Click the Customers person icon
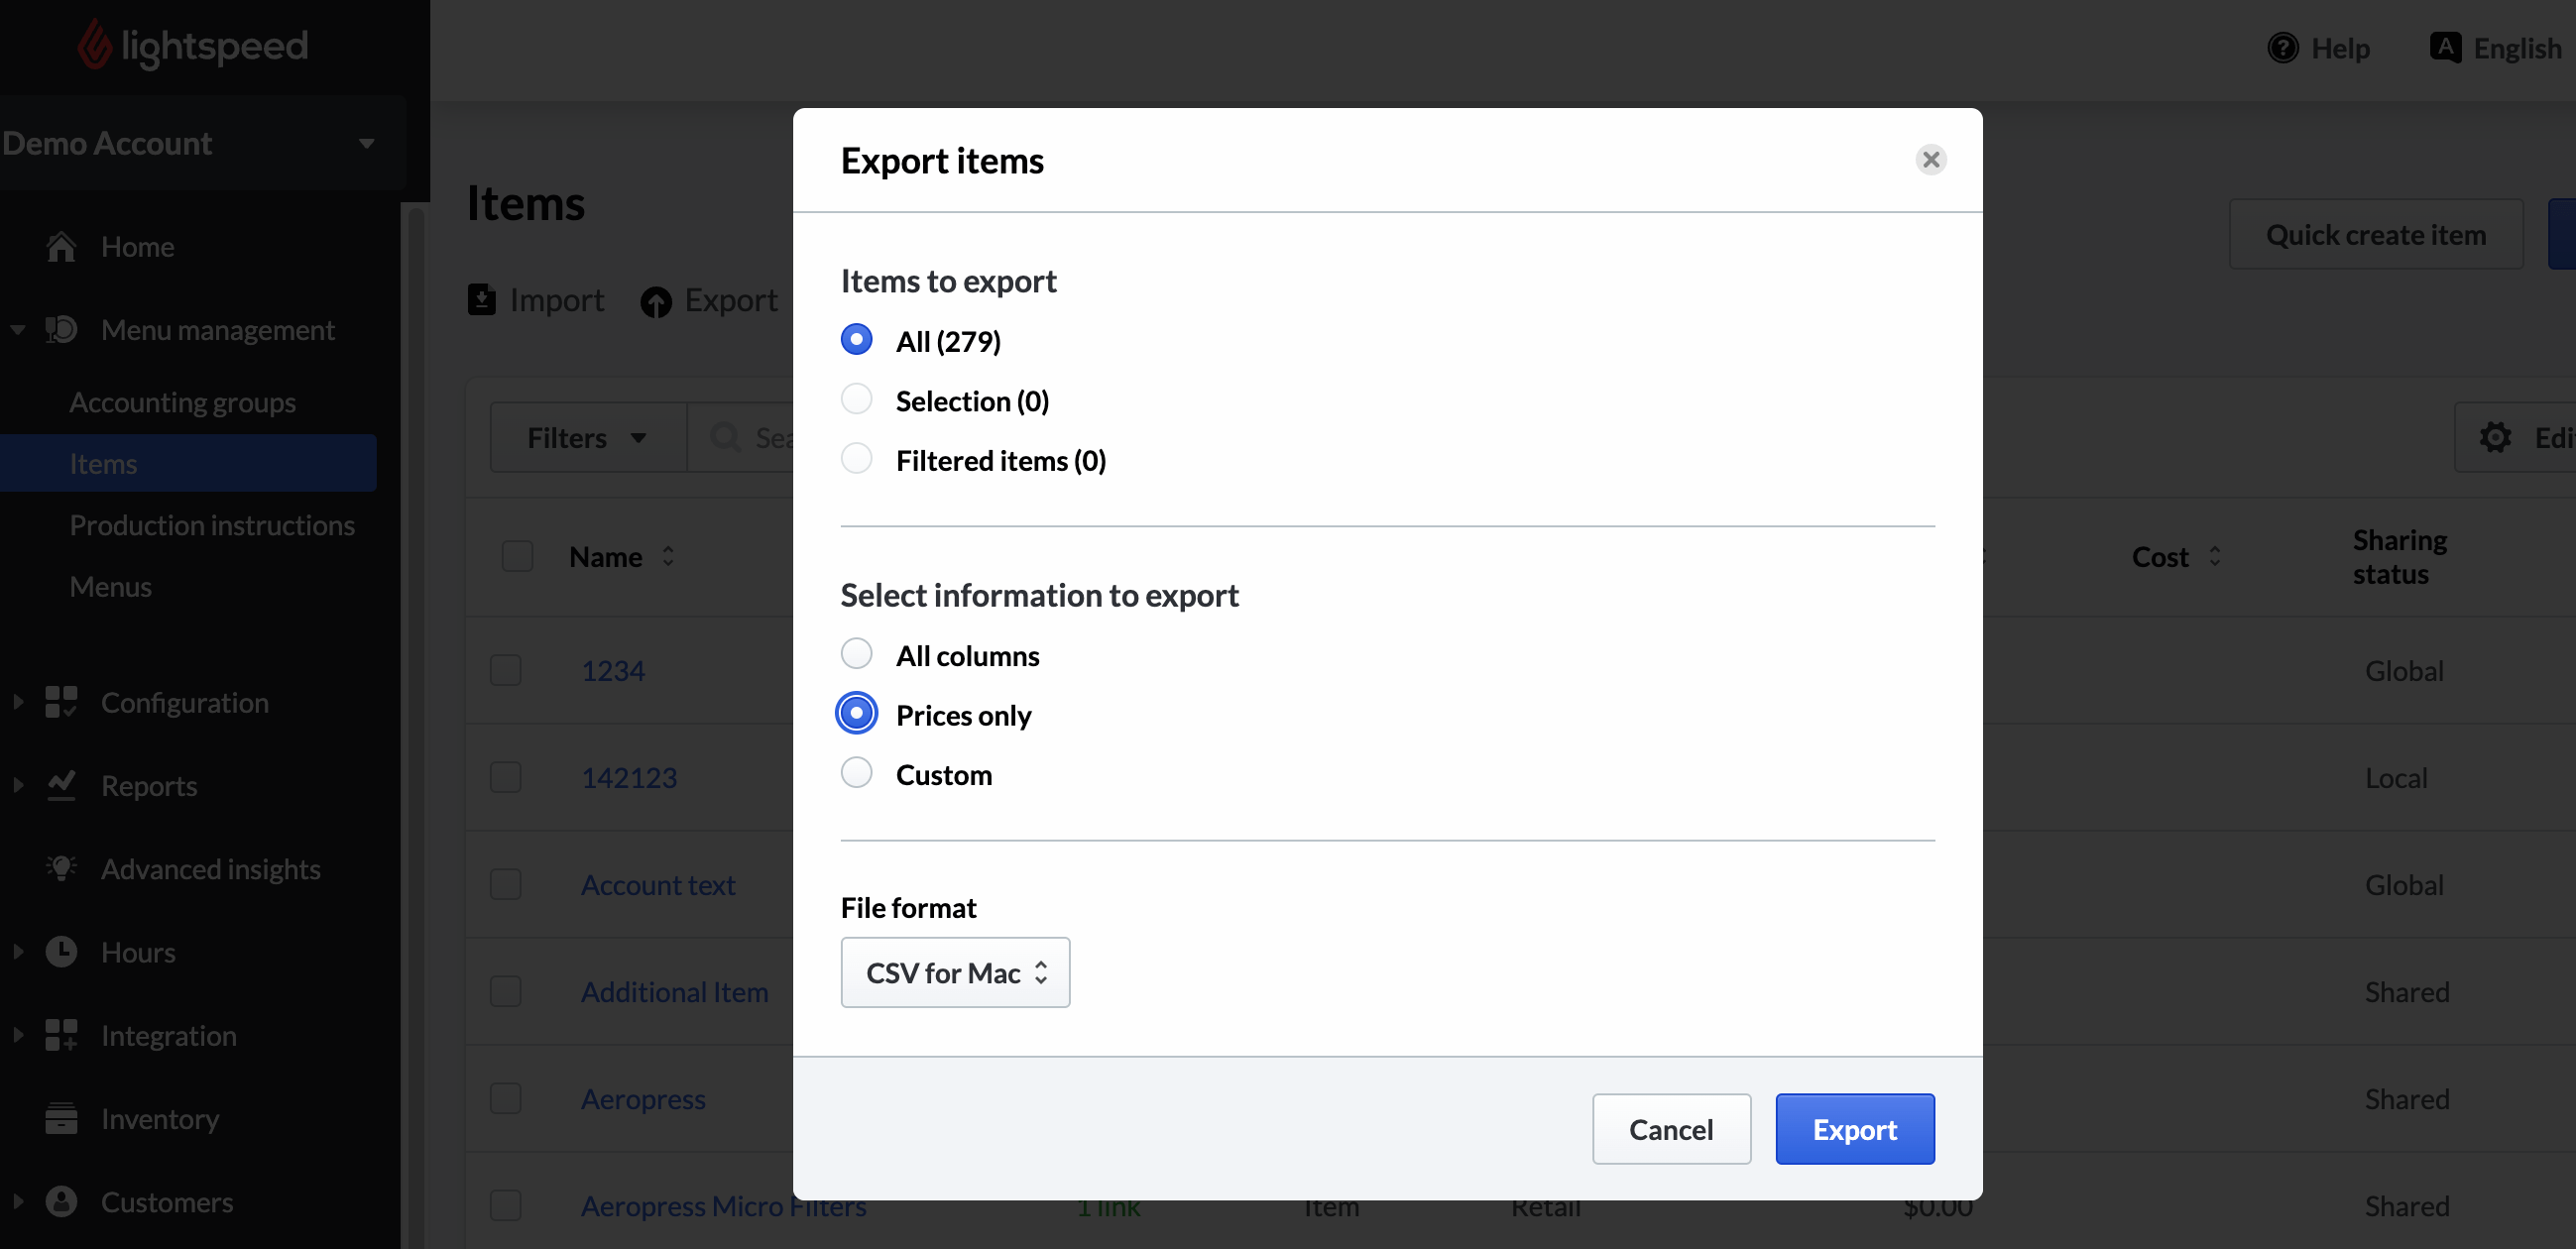Screen dimensions: 2576x1249 pos(61,1202)
